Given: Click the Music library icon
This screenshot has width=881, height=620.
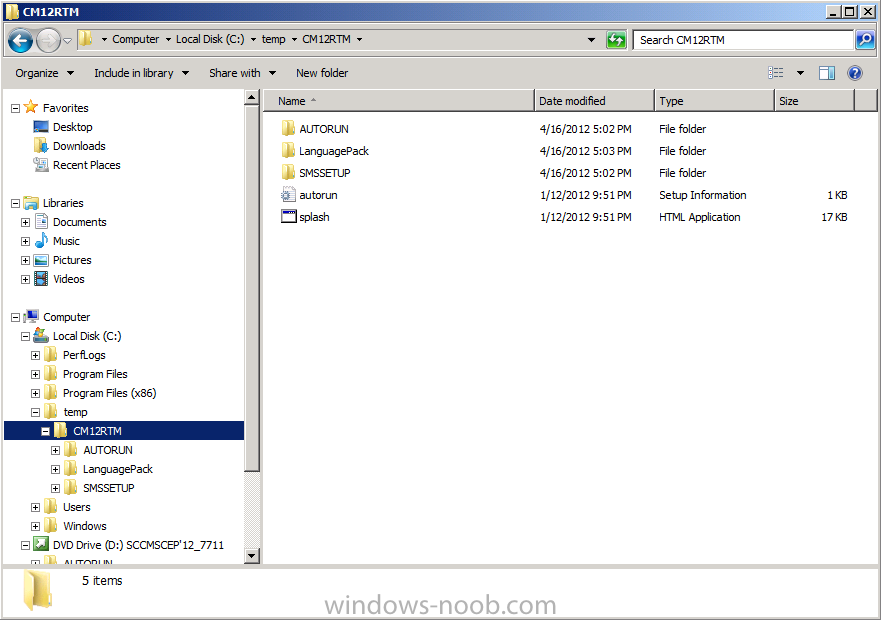Looking at the screenshot, I should point(41,241).
